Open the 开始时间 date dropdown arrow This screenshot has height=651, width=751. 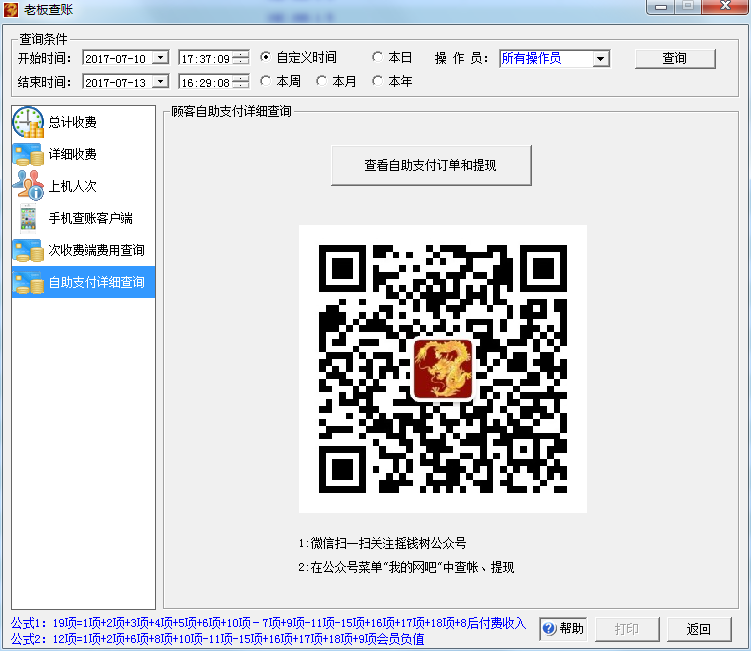coord(160,58)
